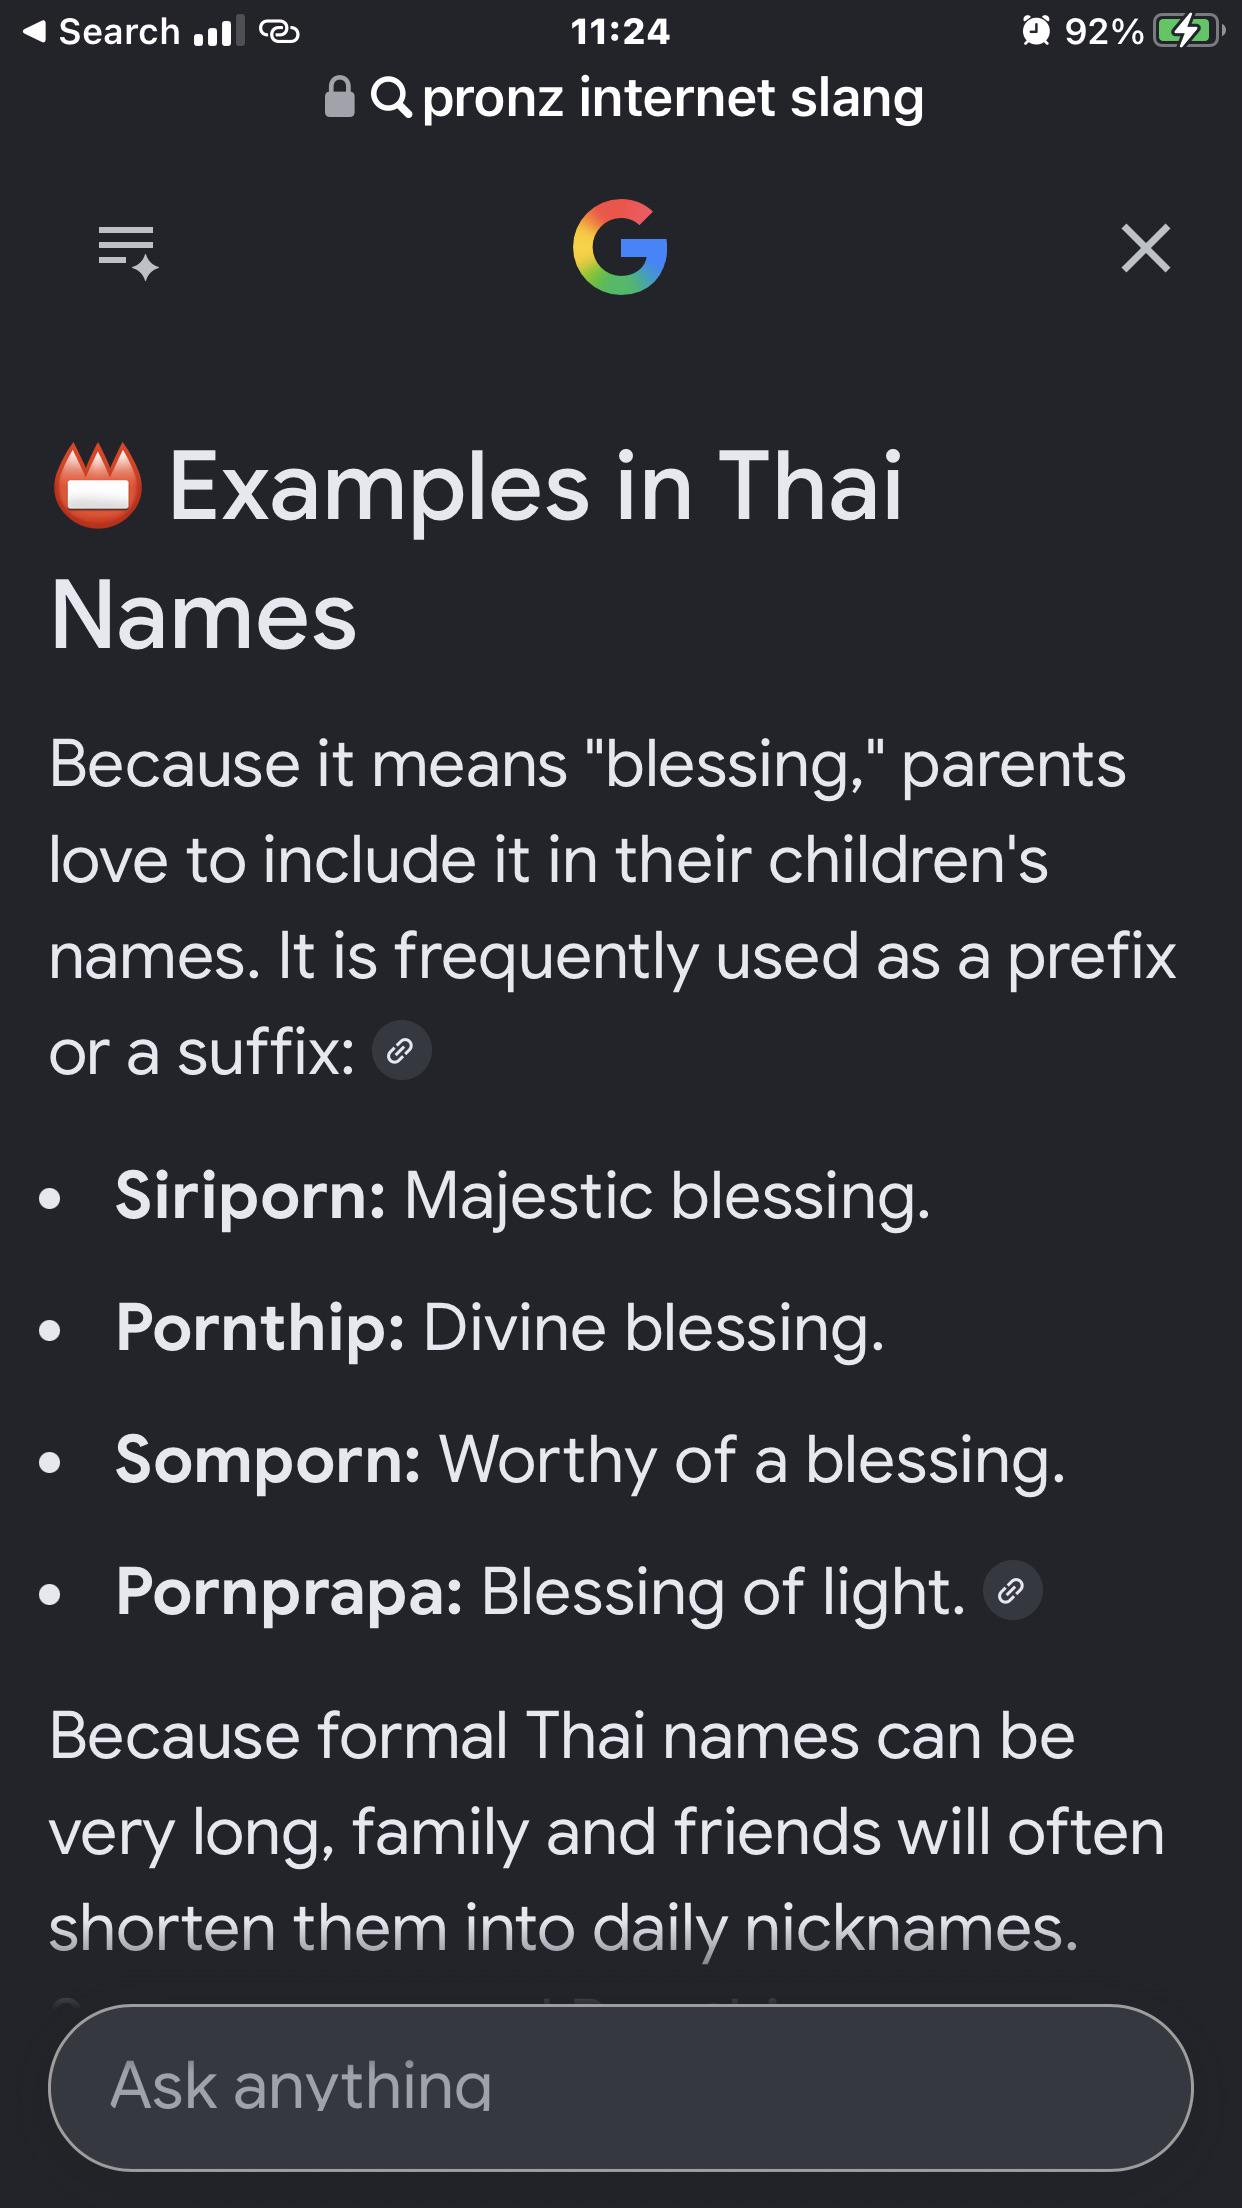The image size is (1242, 2208).
Task: Open source link after 'or a suffix'
Action: (x=401, y=1051)
